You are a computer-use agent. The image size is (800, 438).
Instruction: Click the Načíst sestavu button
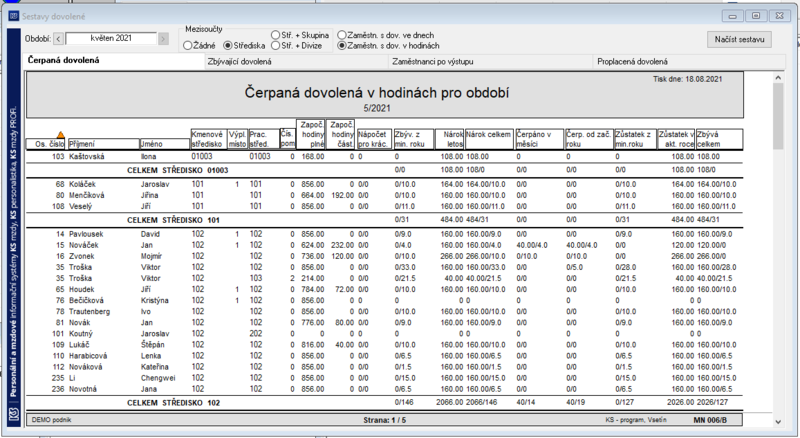pos(739,39)
